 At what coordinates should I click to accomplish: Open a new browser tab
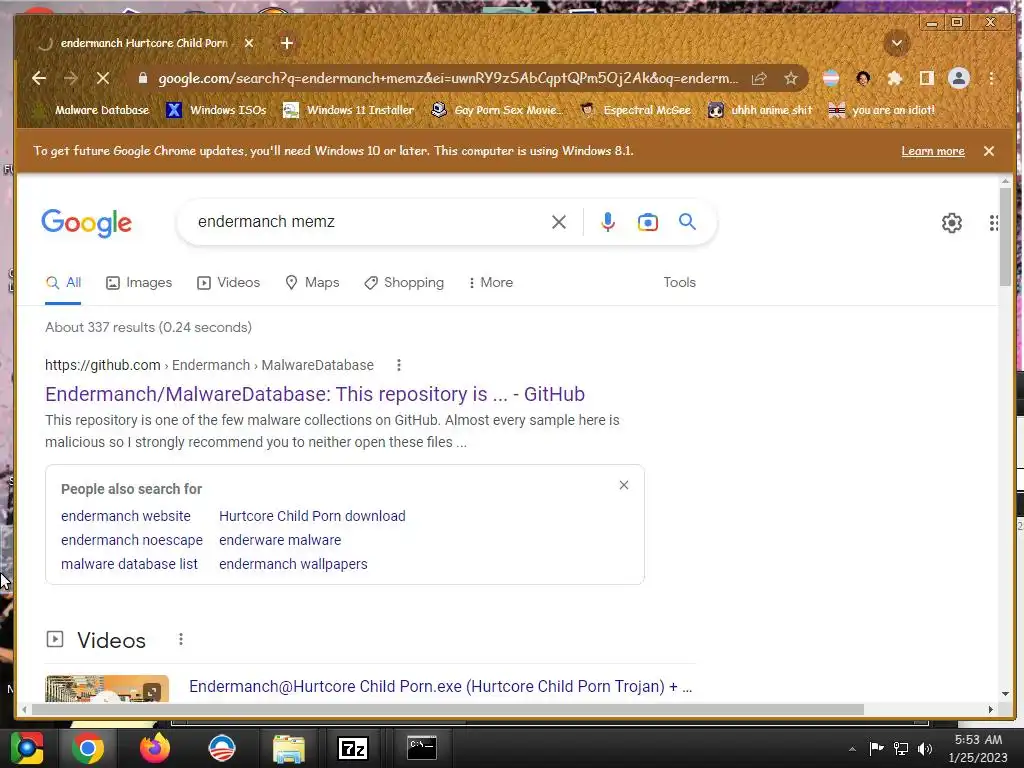pos(287,43)
